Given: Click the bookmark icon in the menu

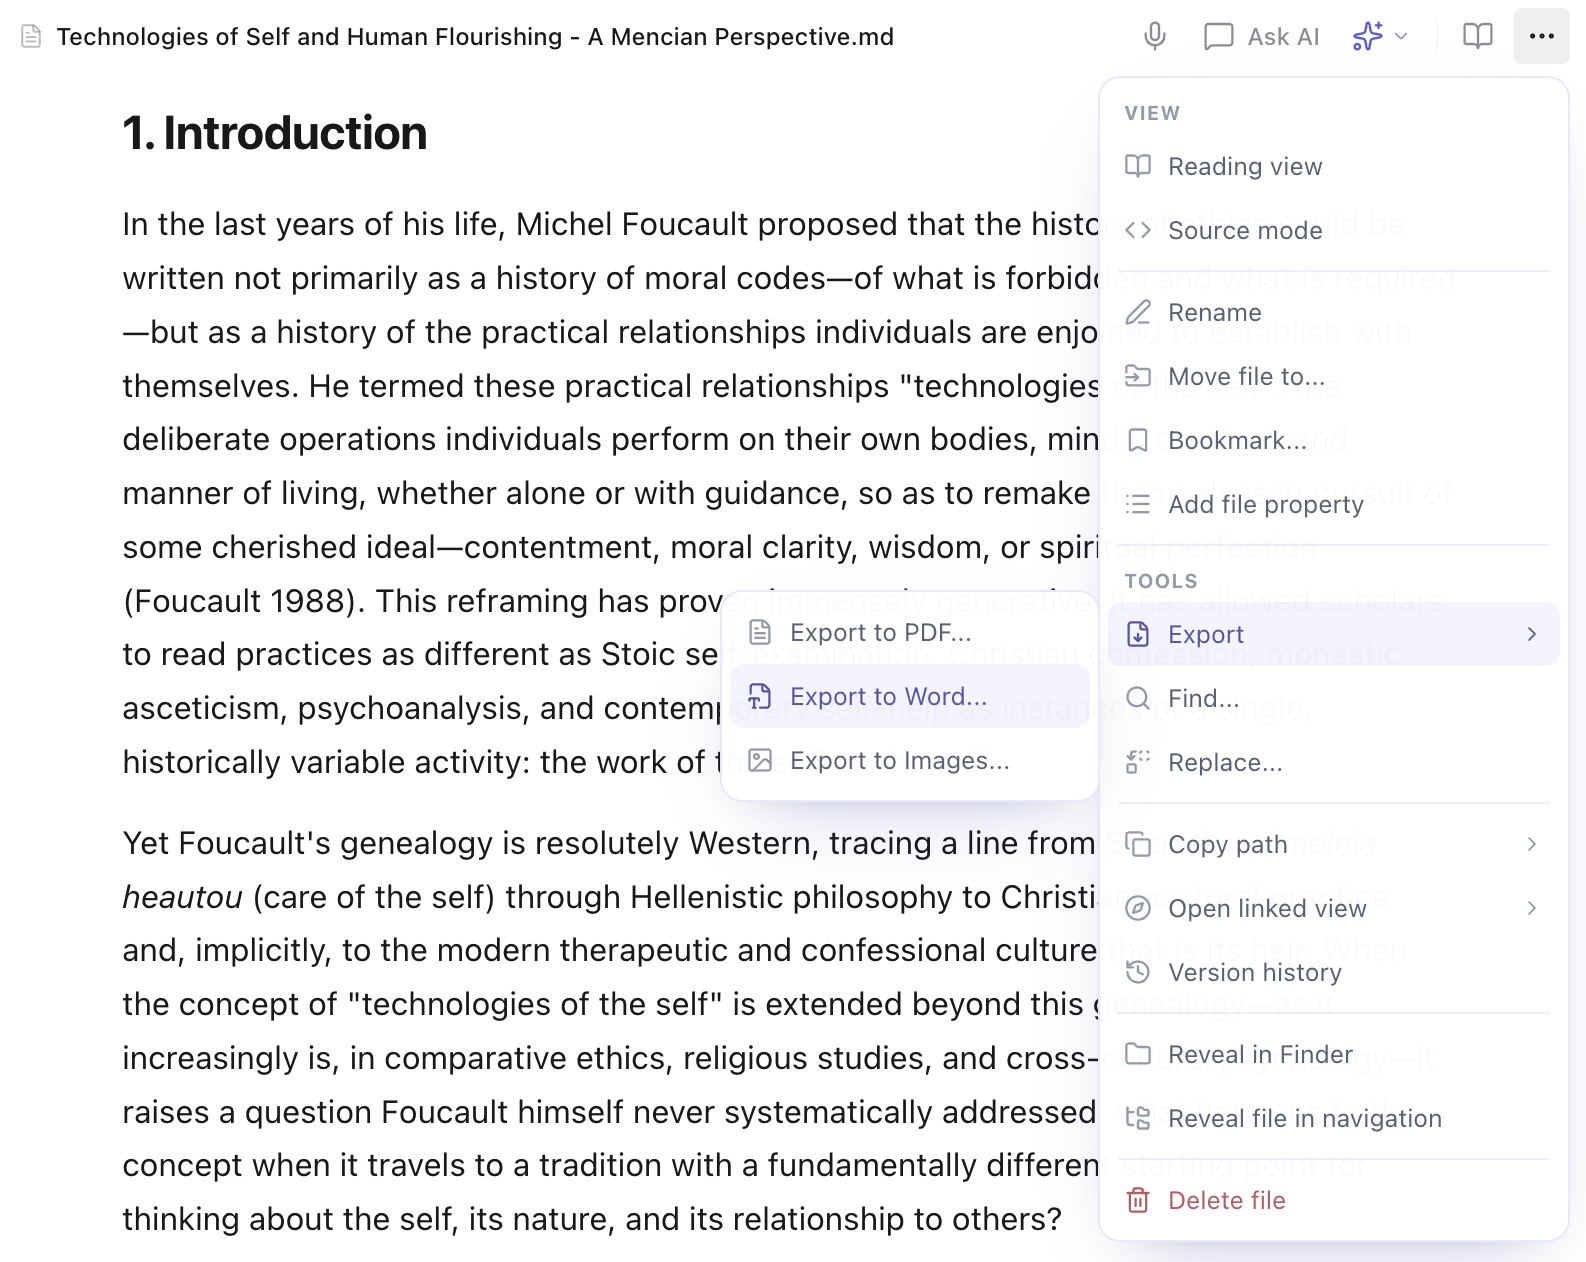Looking at the screenshot, I should tap(1138, 441).
